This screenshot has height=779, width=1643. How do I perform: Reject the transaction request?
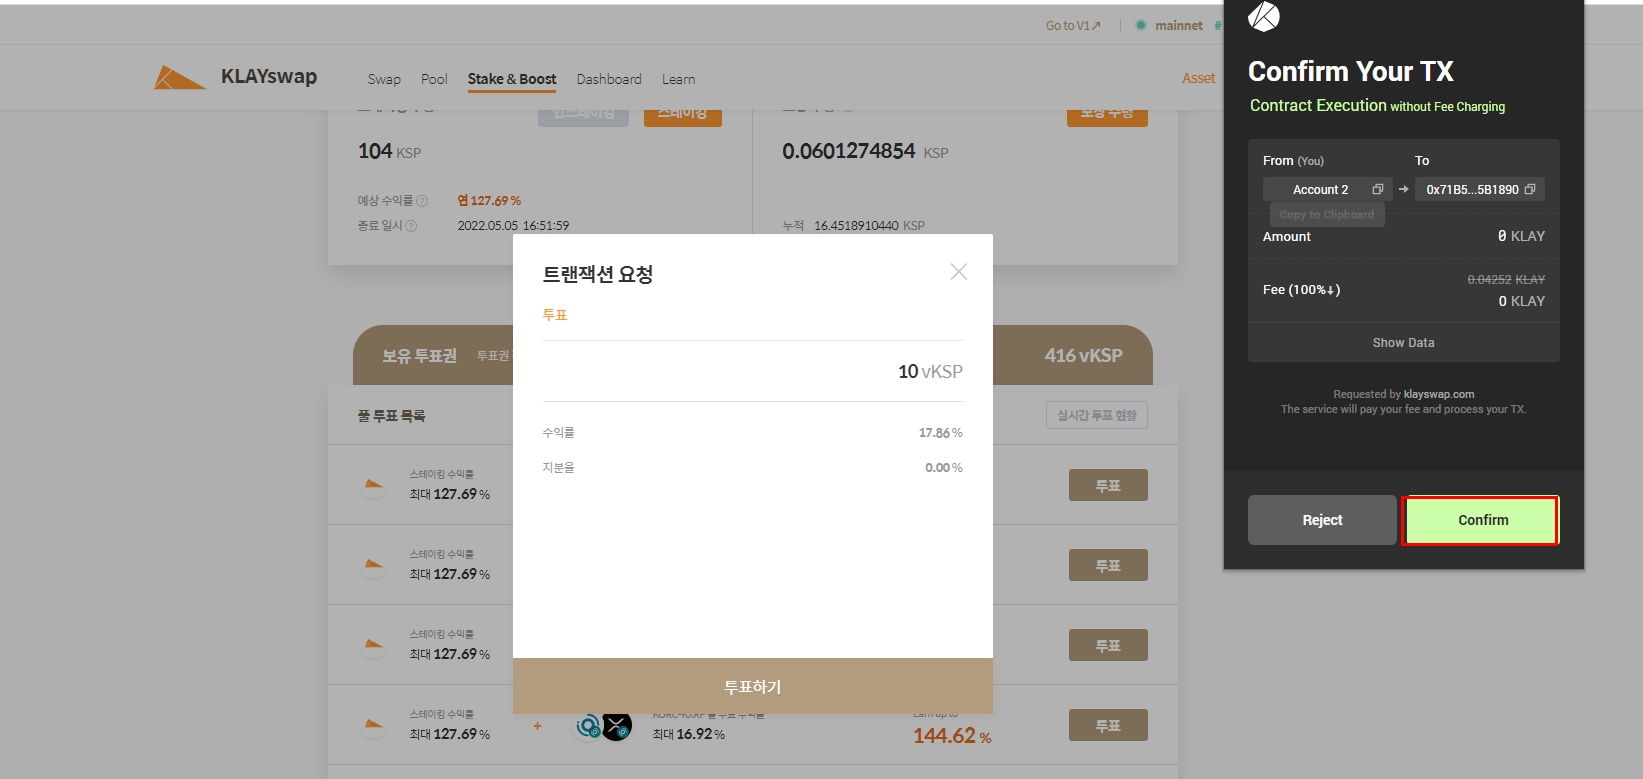(x=1321, y=520)
